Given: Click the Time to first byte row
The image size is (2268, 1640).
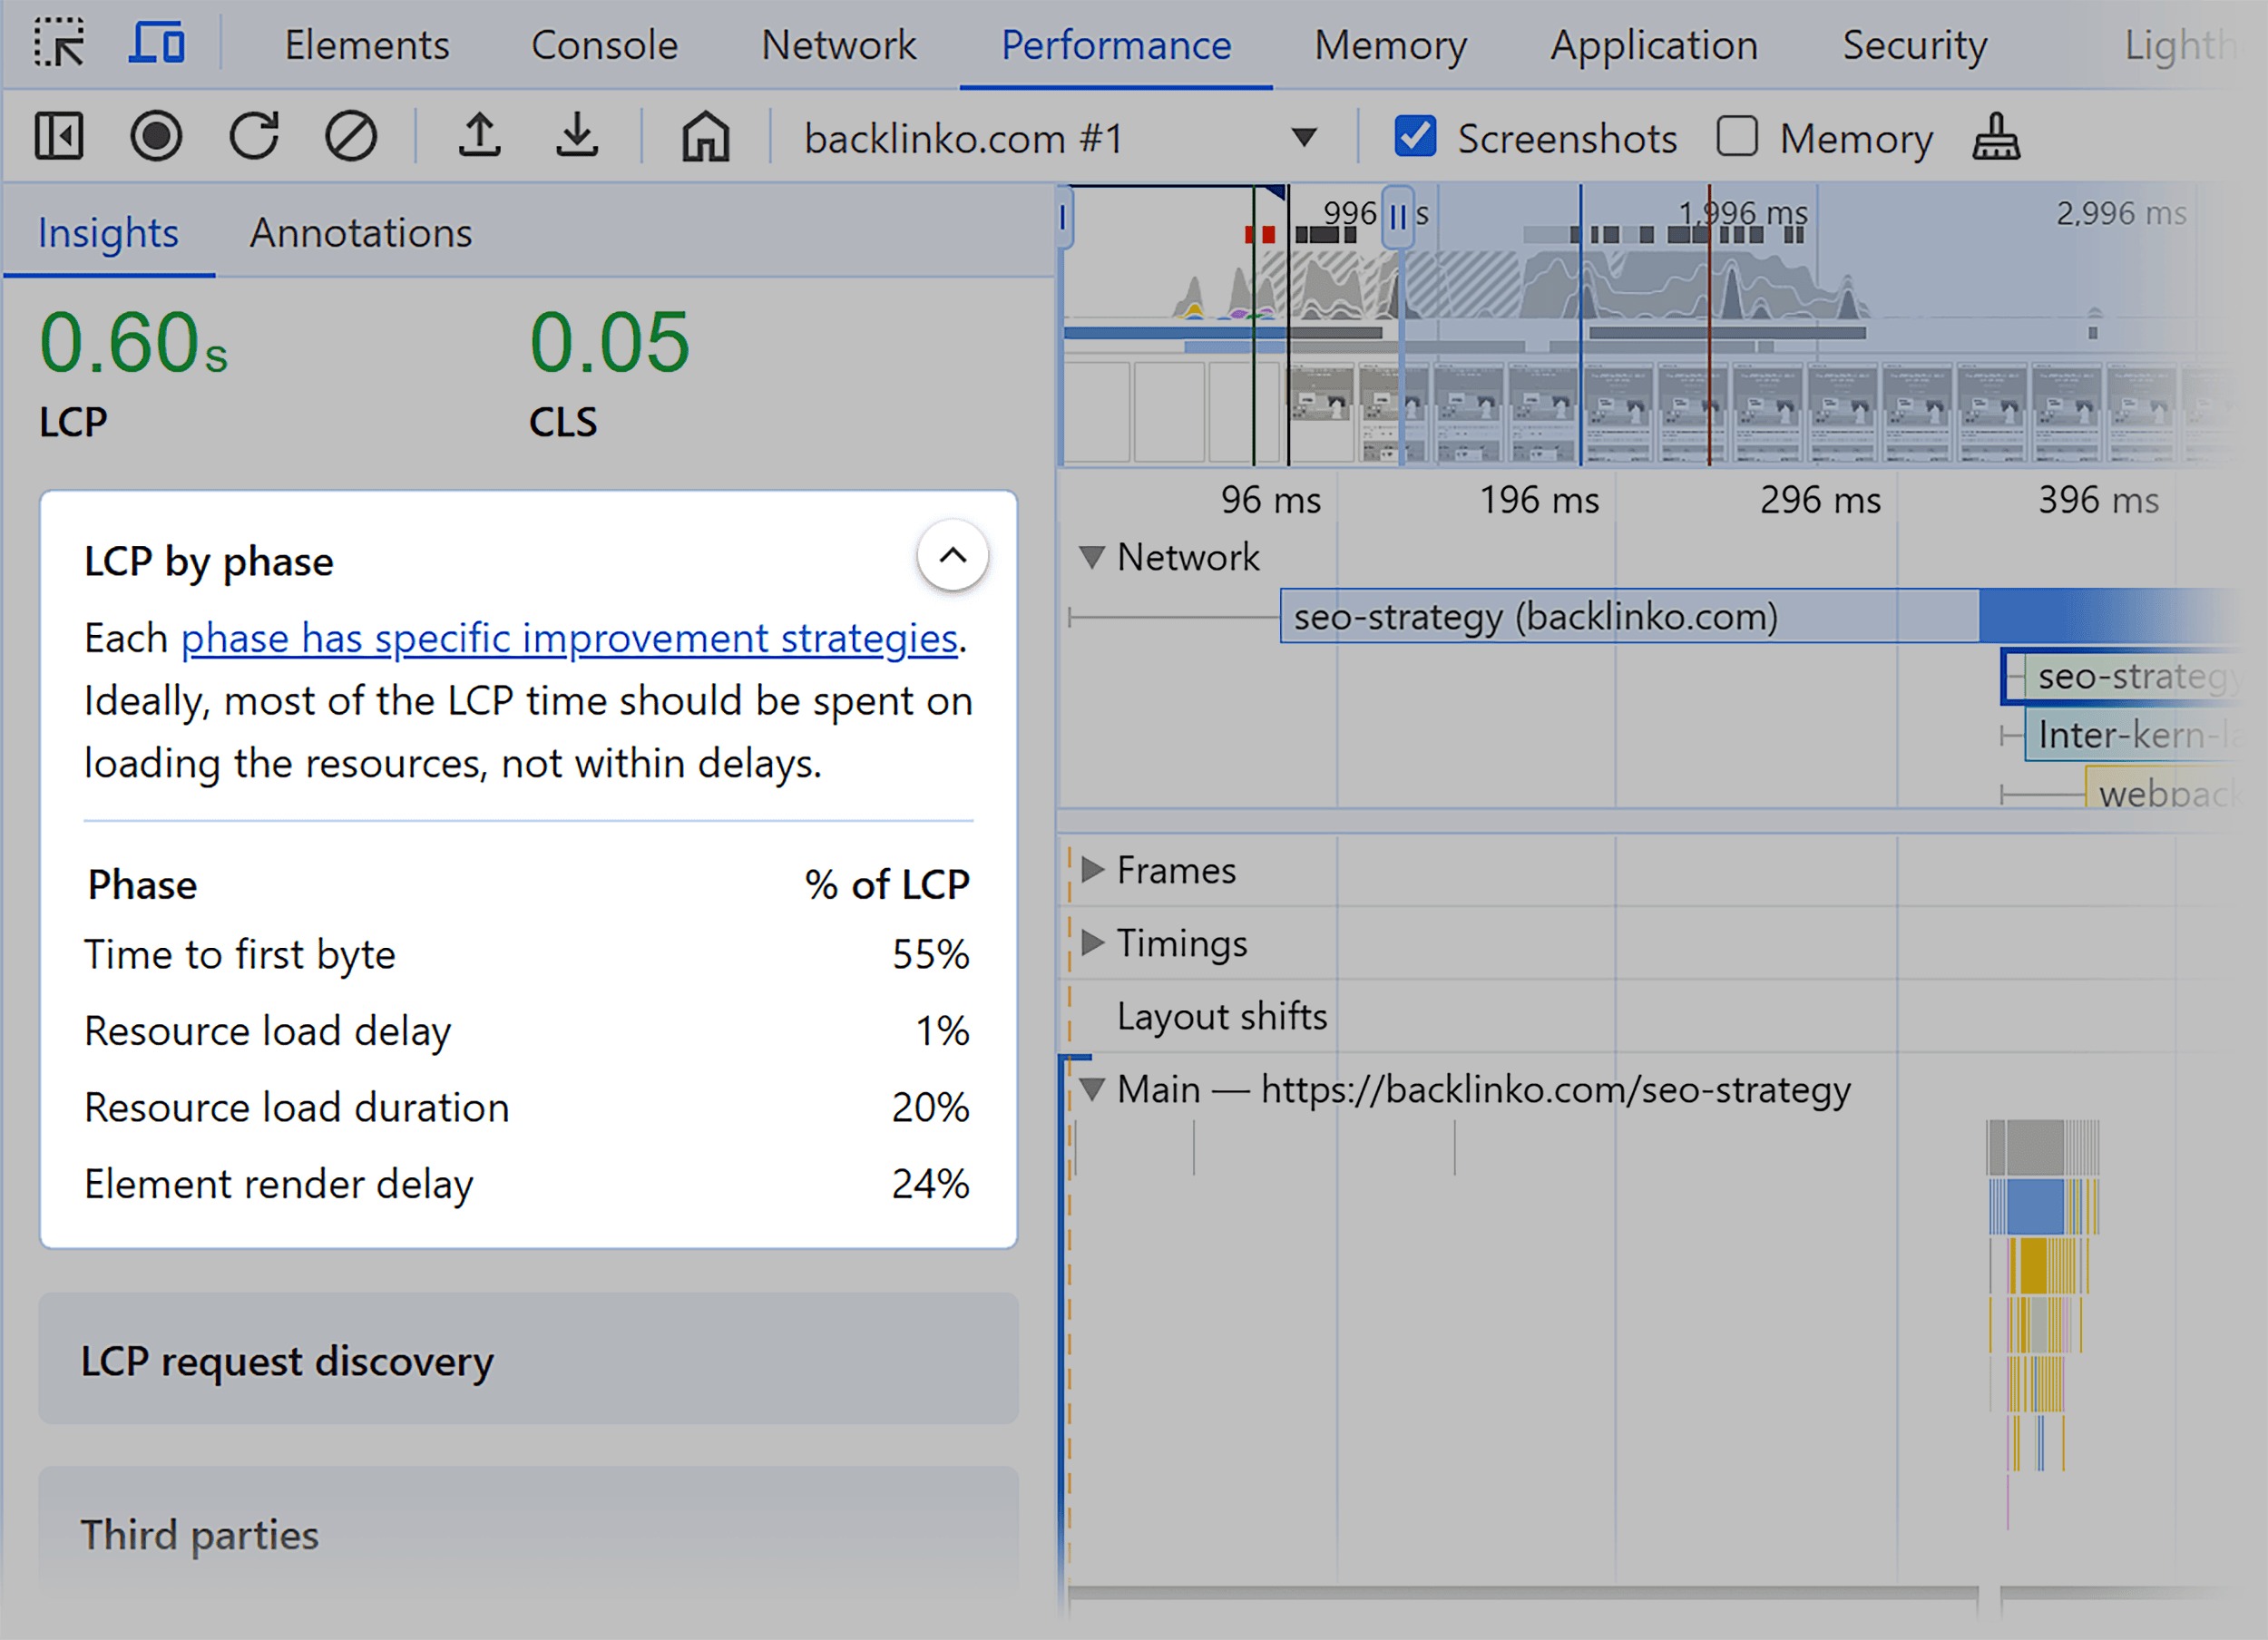Looking at the screenshot, I should [527, 954].
